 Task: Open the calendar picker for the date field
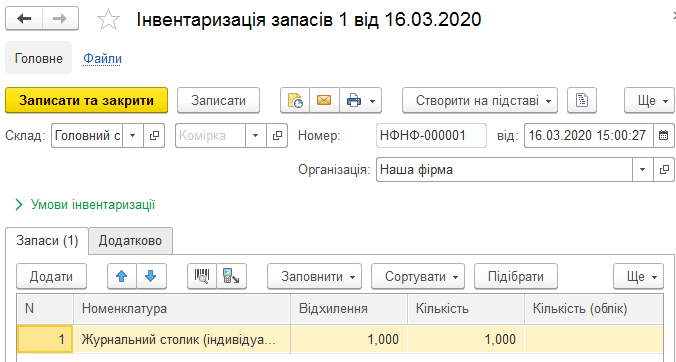[664, 136]
